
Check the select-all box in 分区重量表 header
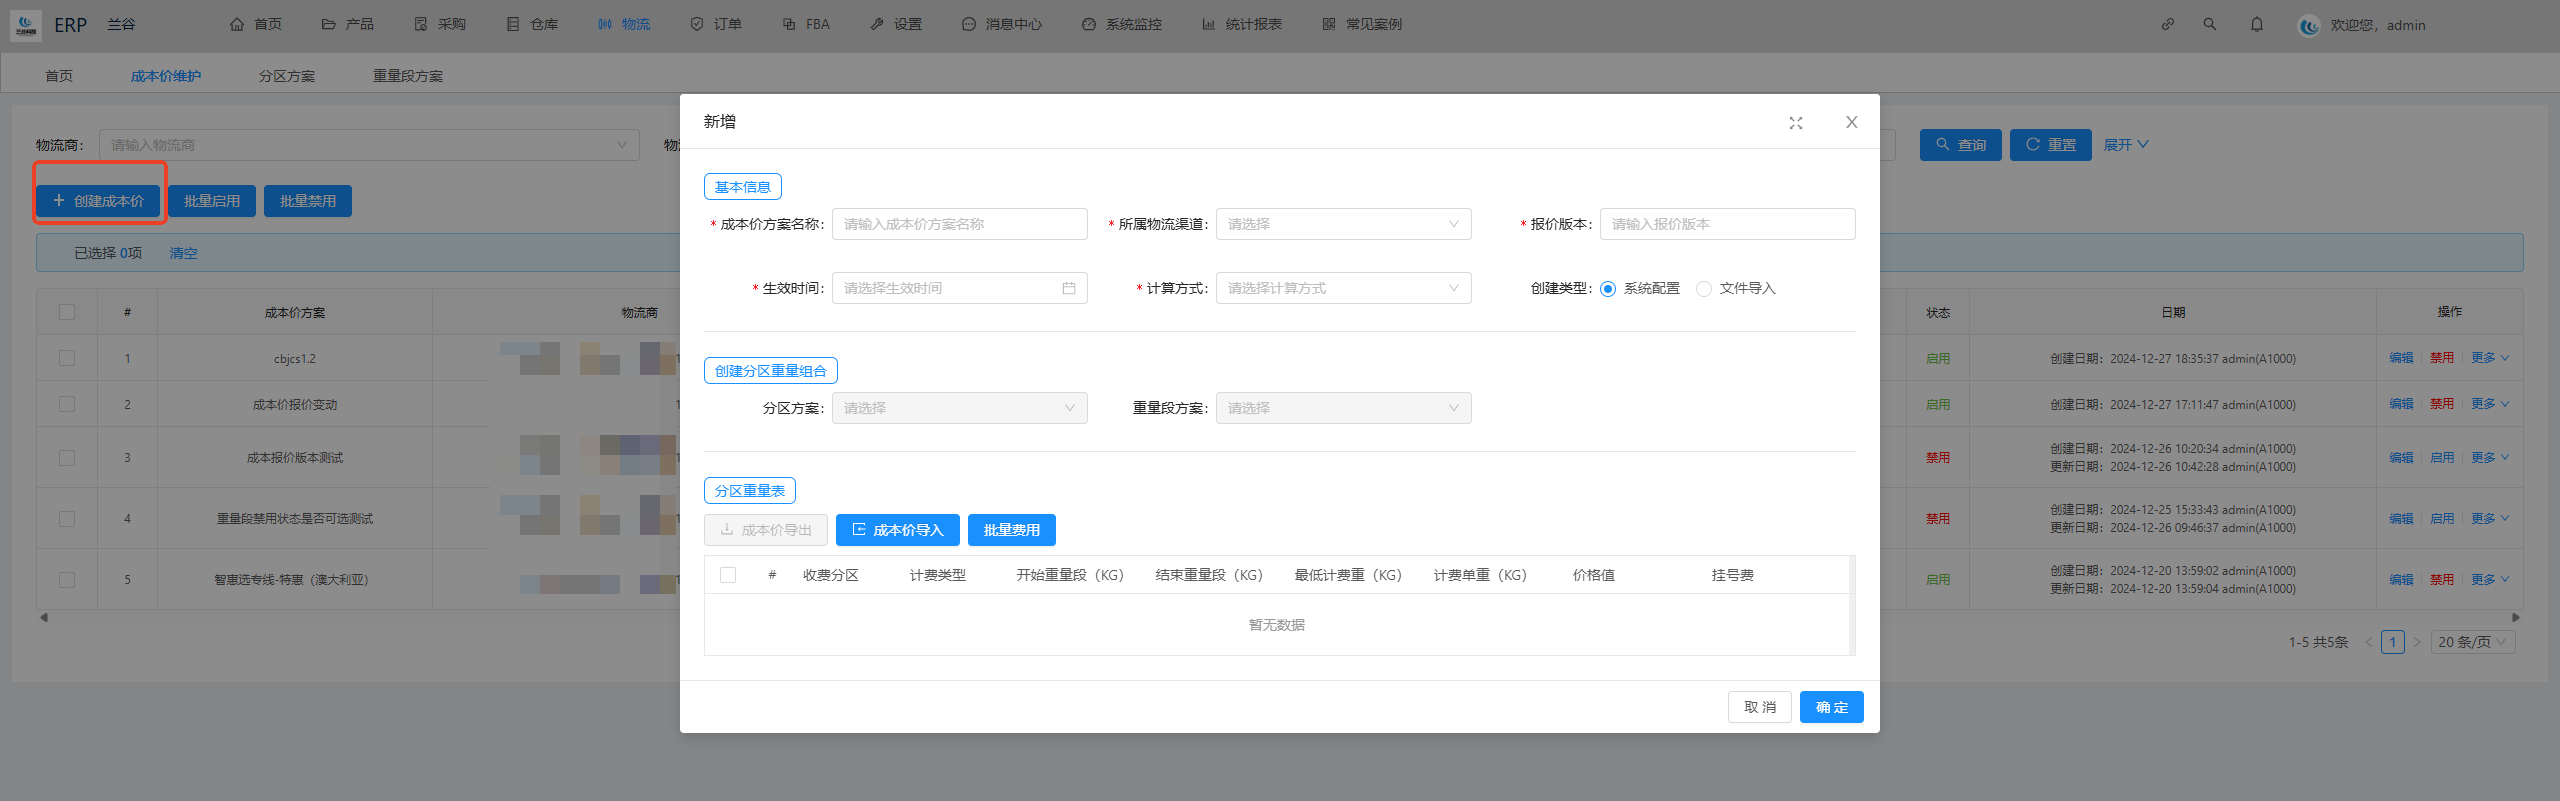728,575
